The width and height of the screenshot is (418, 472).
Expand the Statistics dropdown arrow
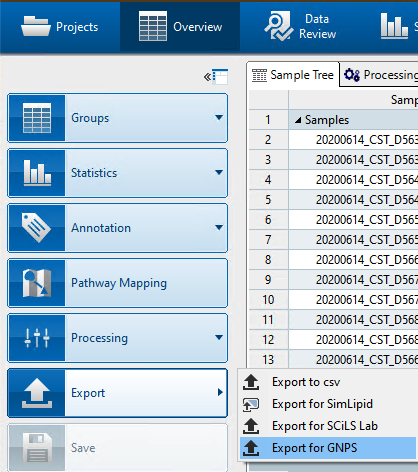coord(219,172)
